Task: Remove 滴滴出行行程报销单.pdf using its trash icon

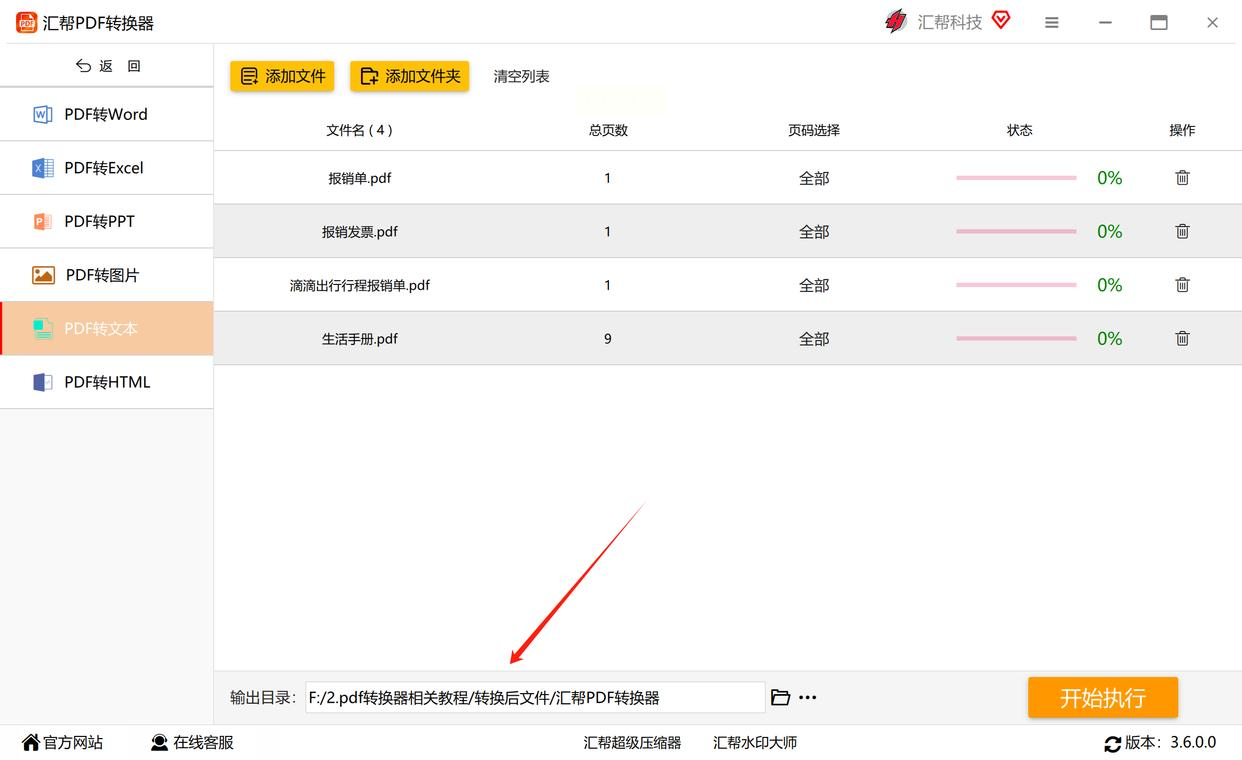Action: pos(1182,285)
